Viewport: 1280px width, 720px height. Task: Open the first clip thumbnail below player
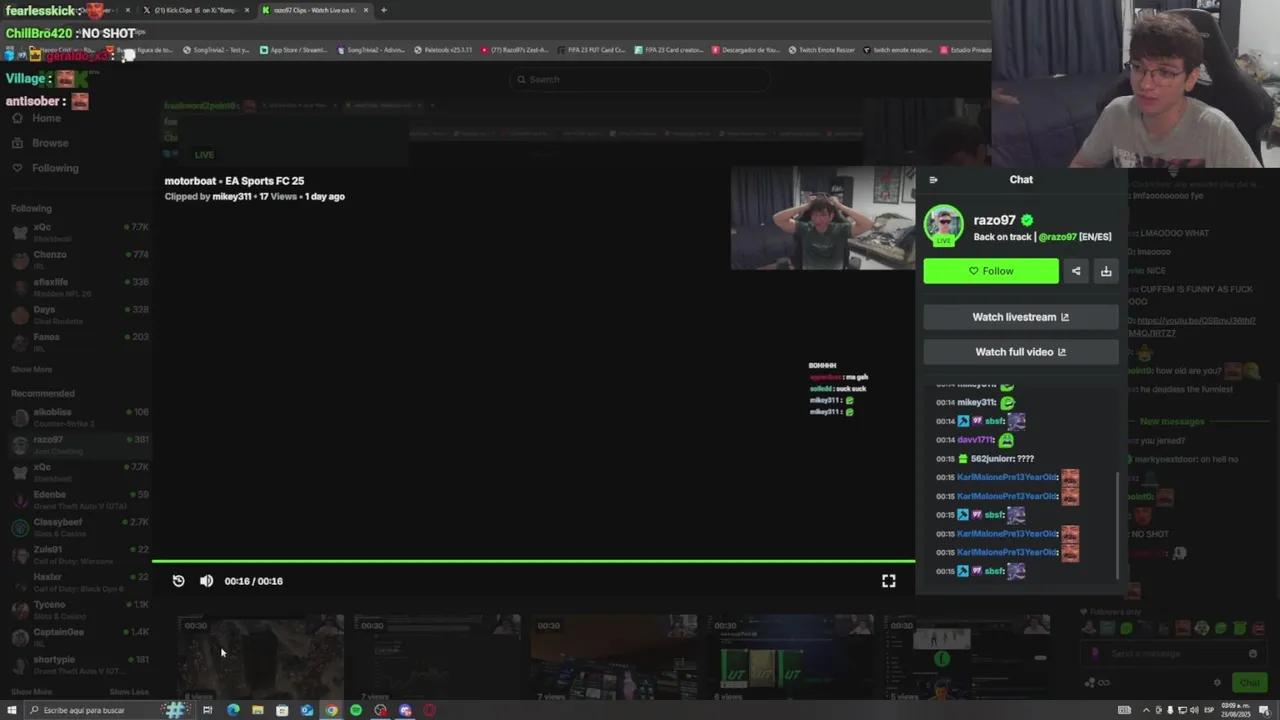pos(260,656)
